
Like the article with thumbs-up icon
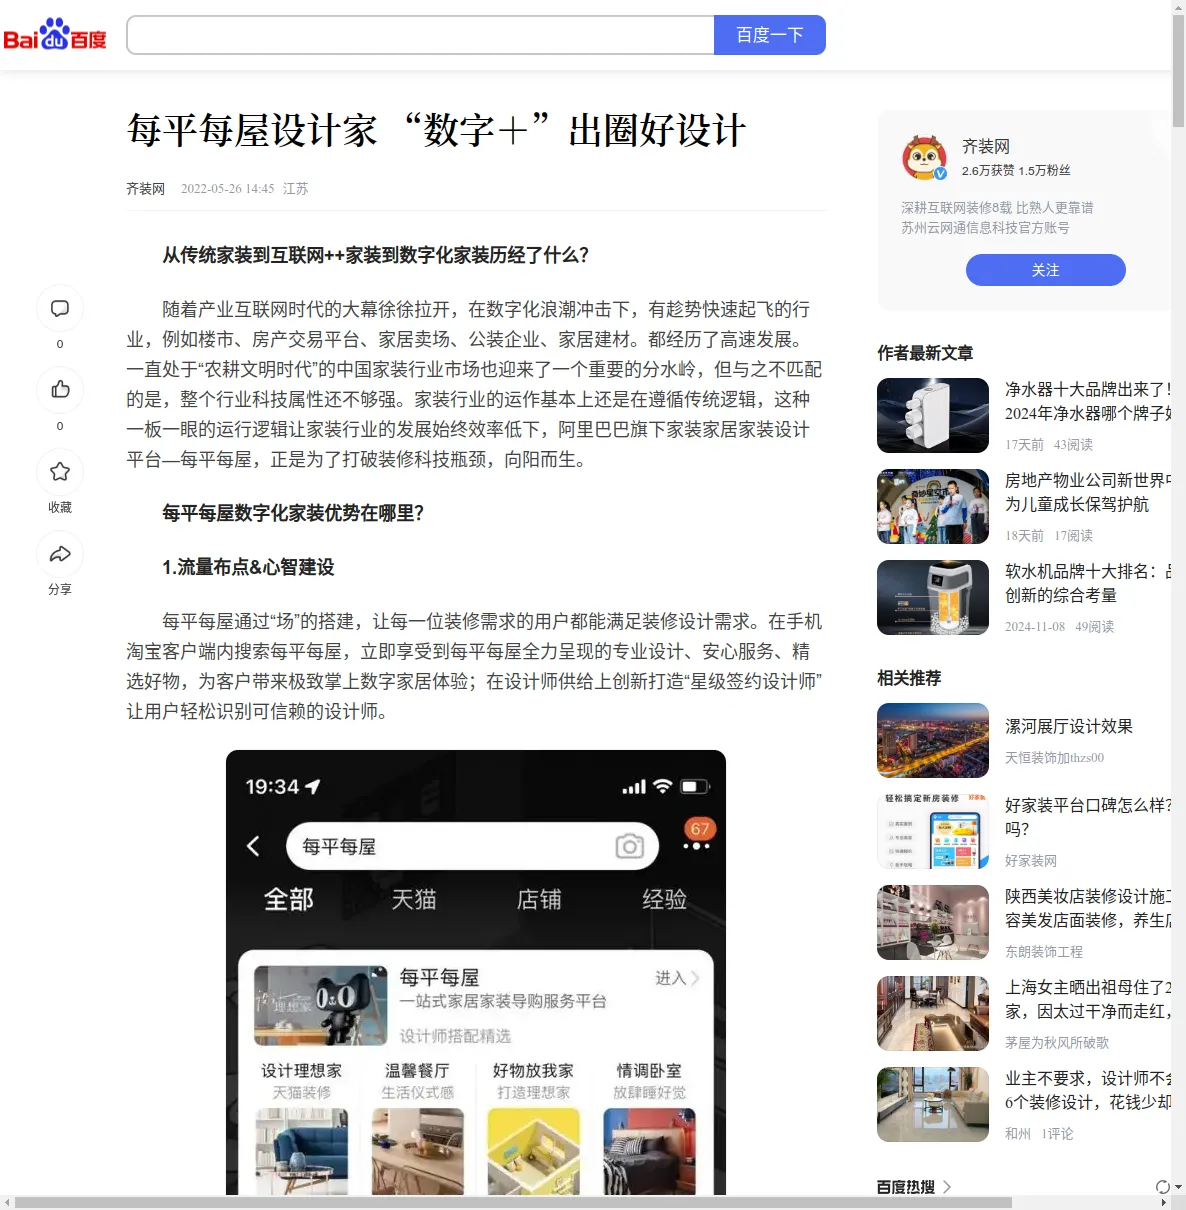60,389
